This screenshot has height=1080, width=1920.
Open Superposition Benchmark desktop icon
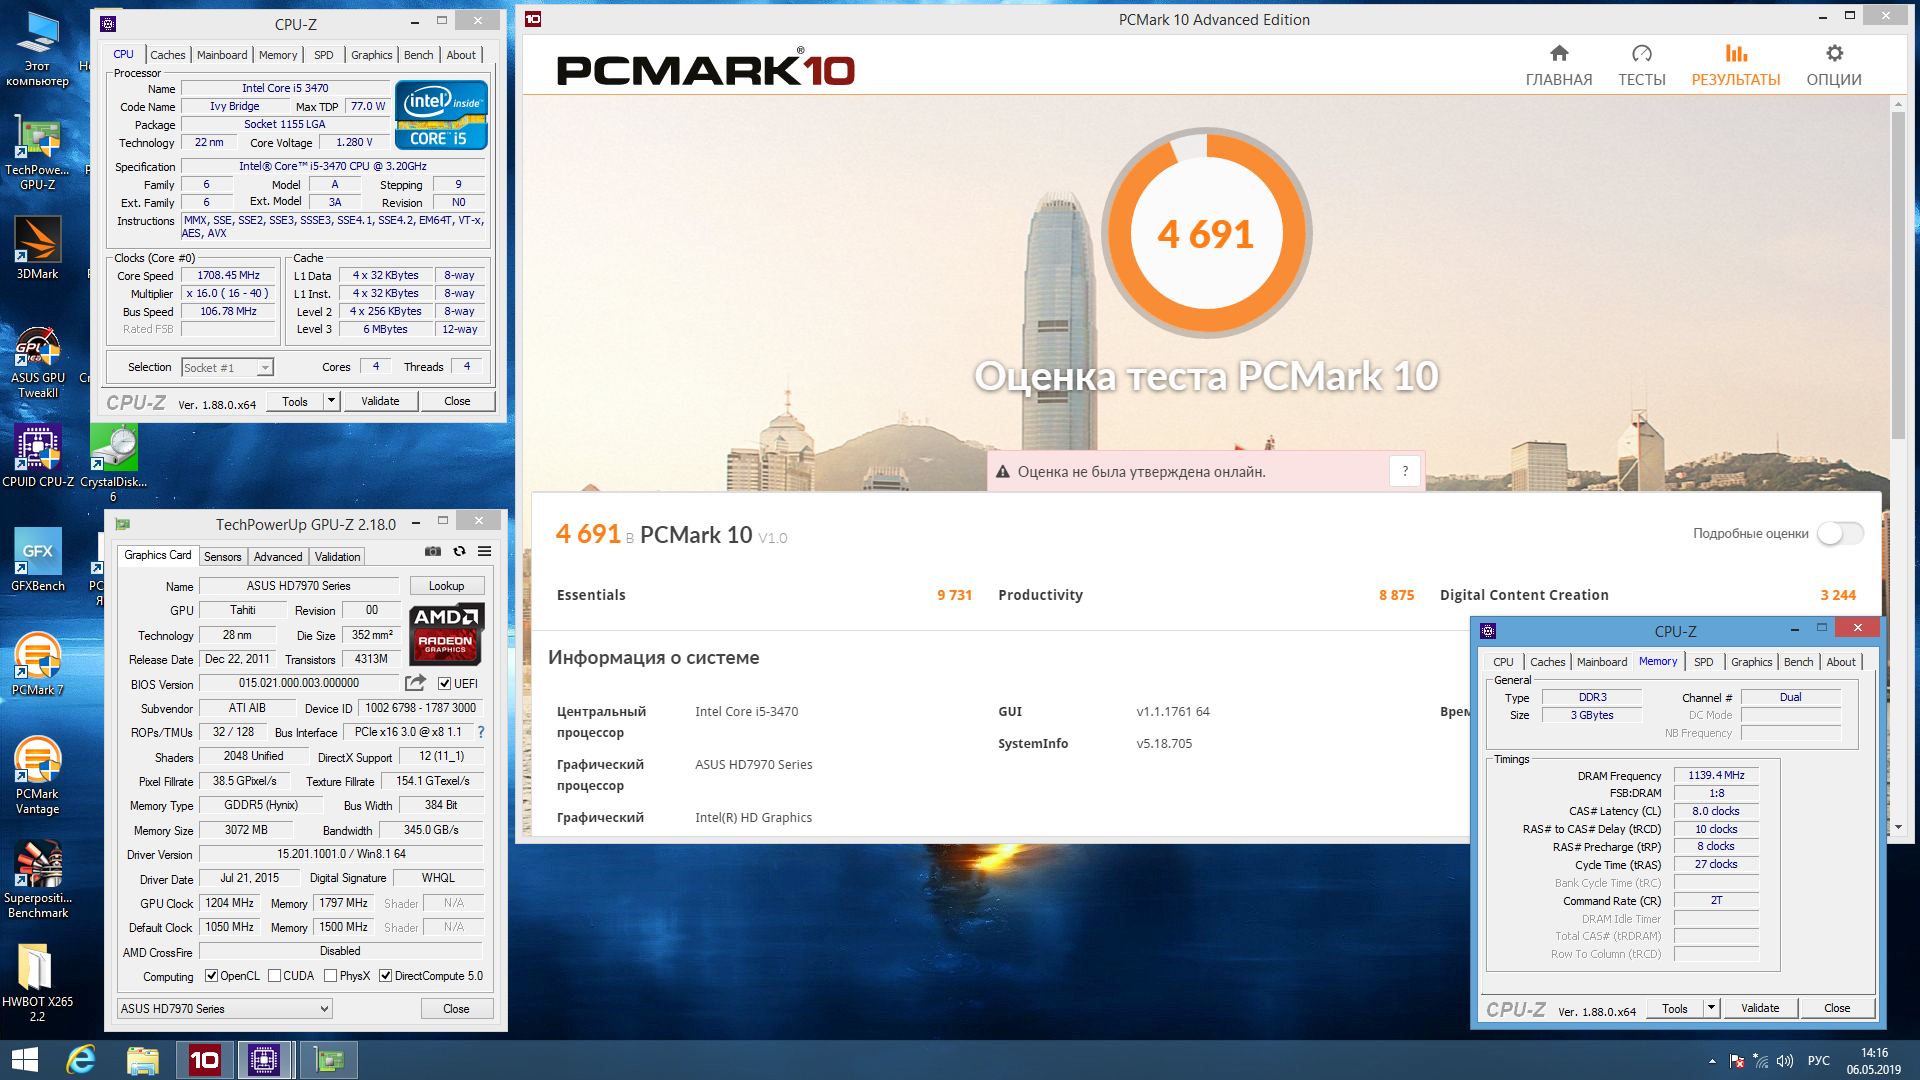pyautogui.click(x=38, y=879)
